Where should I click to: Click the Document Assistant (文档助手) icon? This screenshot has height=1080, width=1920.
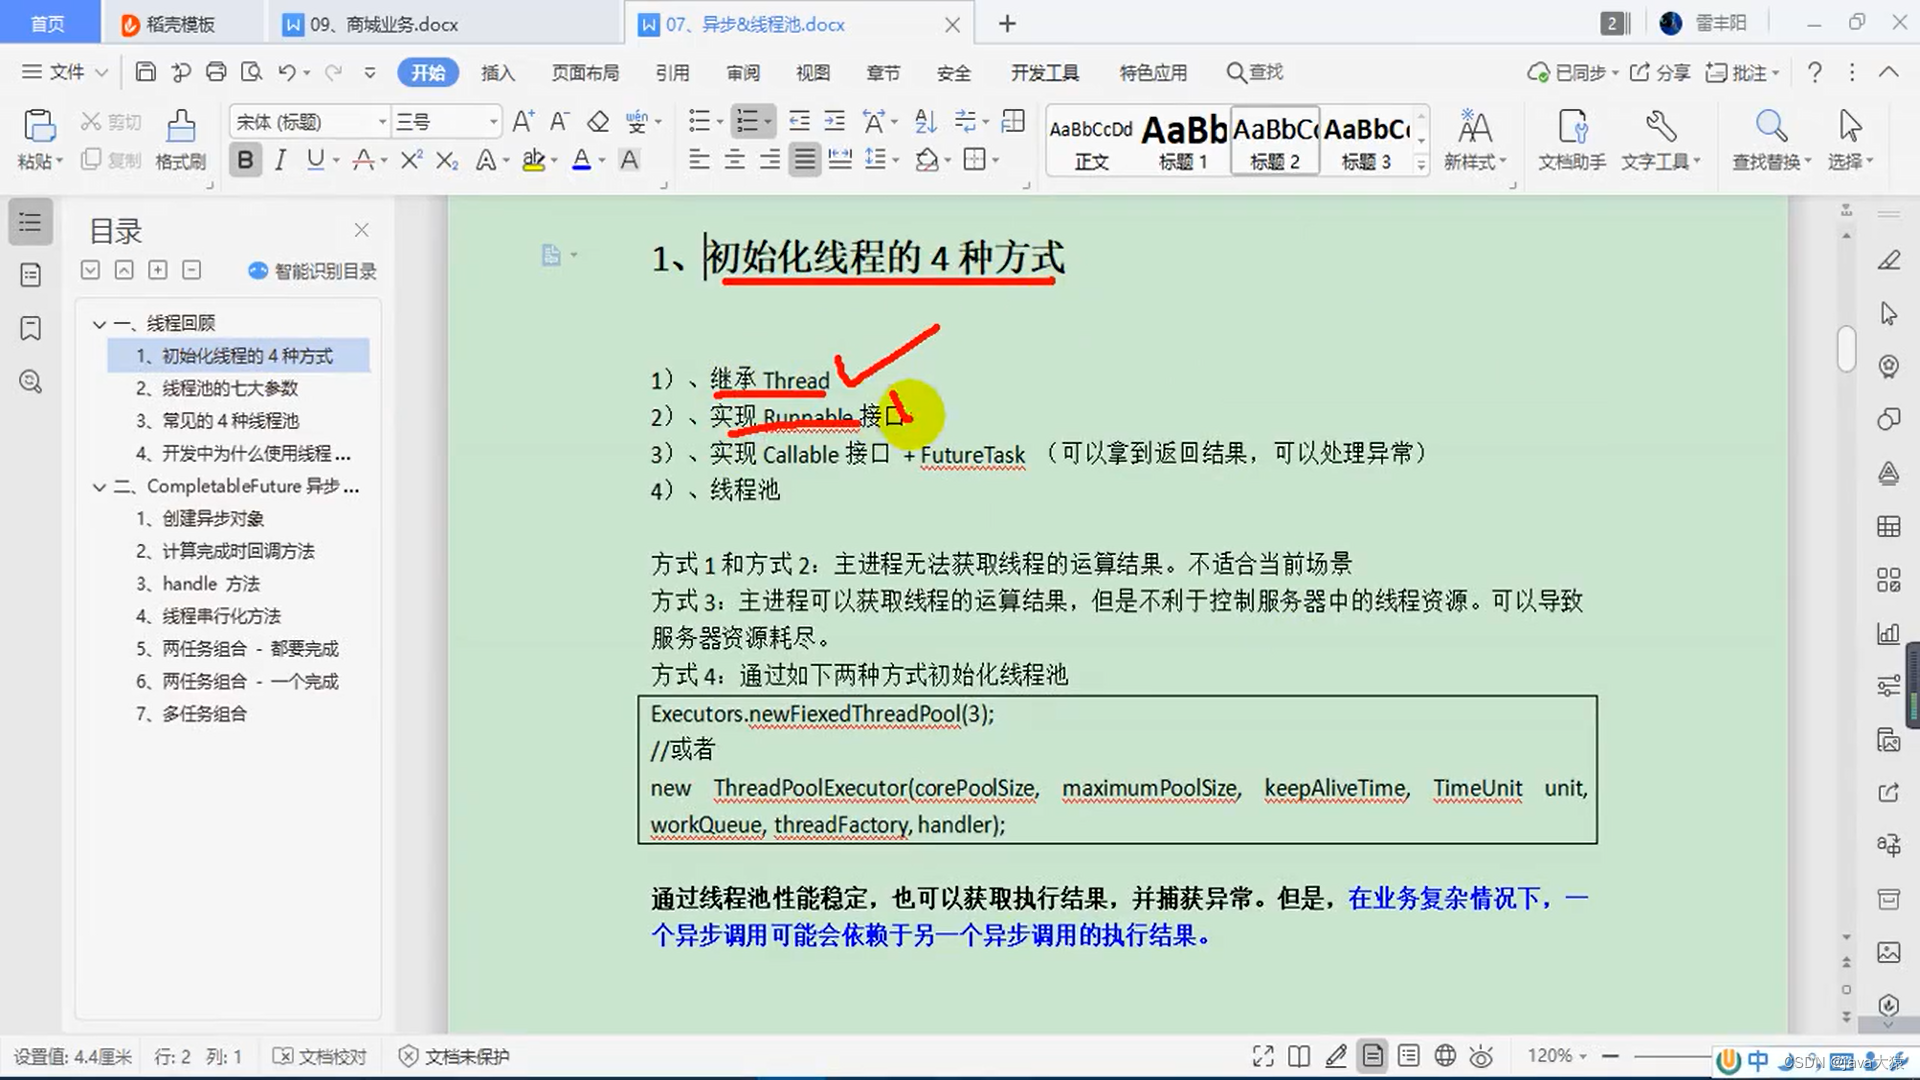click(x=1571, y=127)
